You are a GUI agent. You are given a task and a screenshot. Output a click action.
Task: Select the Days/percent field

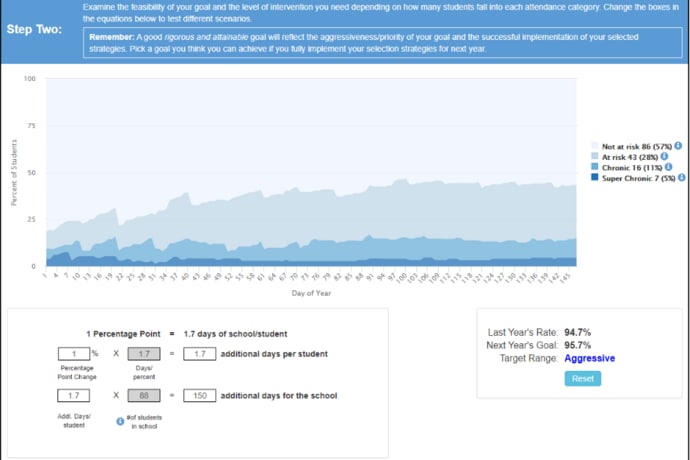tap(143, 354)
